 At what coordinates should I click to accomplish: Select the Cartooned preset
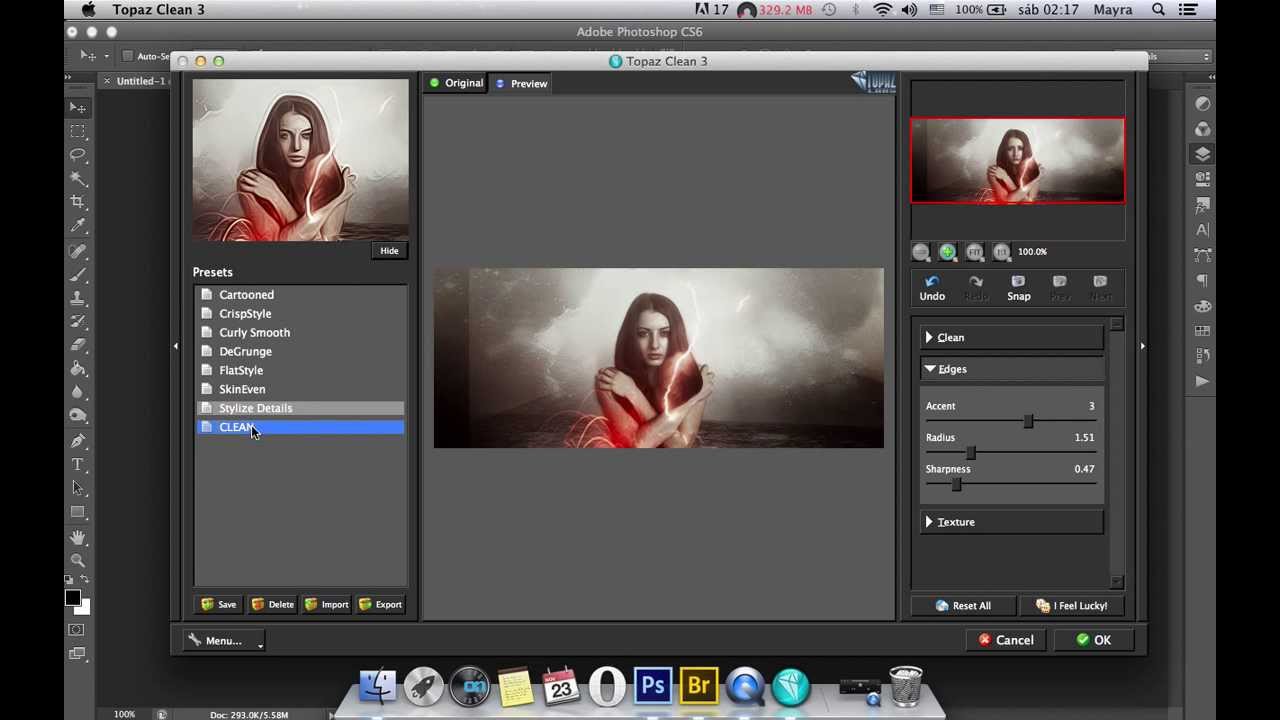click(x=299, y=295)
